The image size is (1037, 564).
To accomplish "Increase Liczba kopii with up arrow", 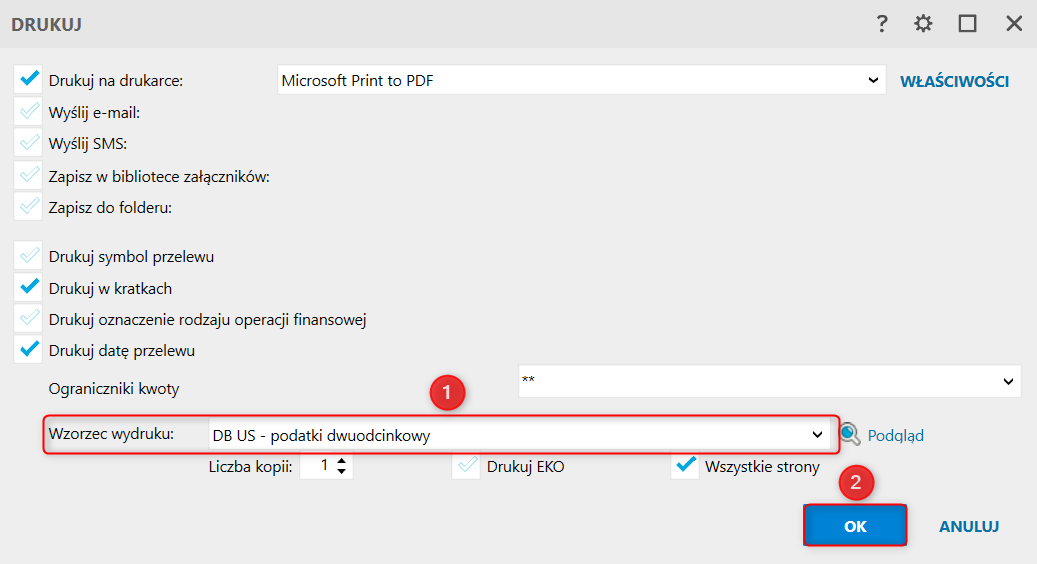I will click(x=342, y=460).
